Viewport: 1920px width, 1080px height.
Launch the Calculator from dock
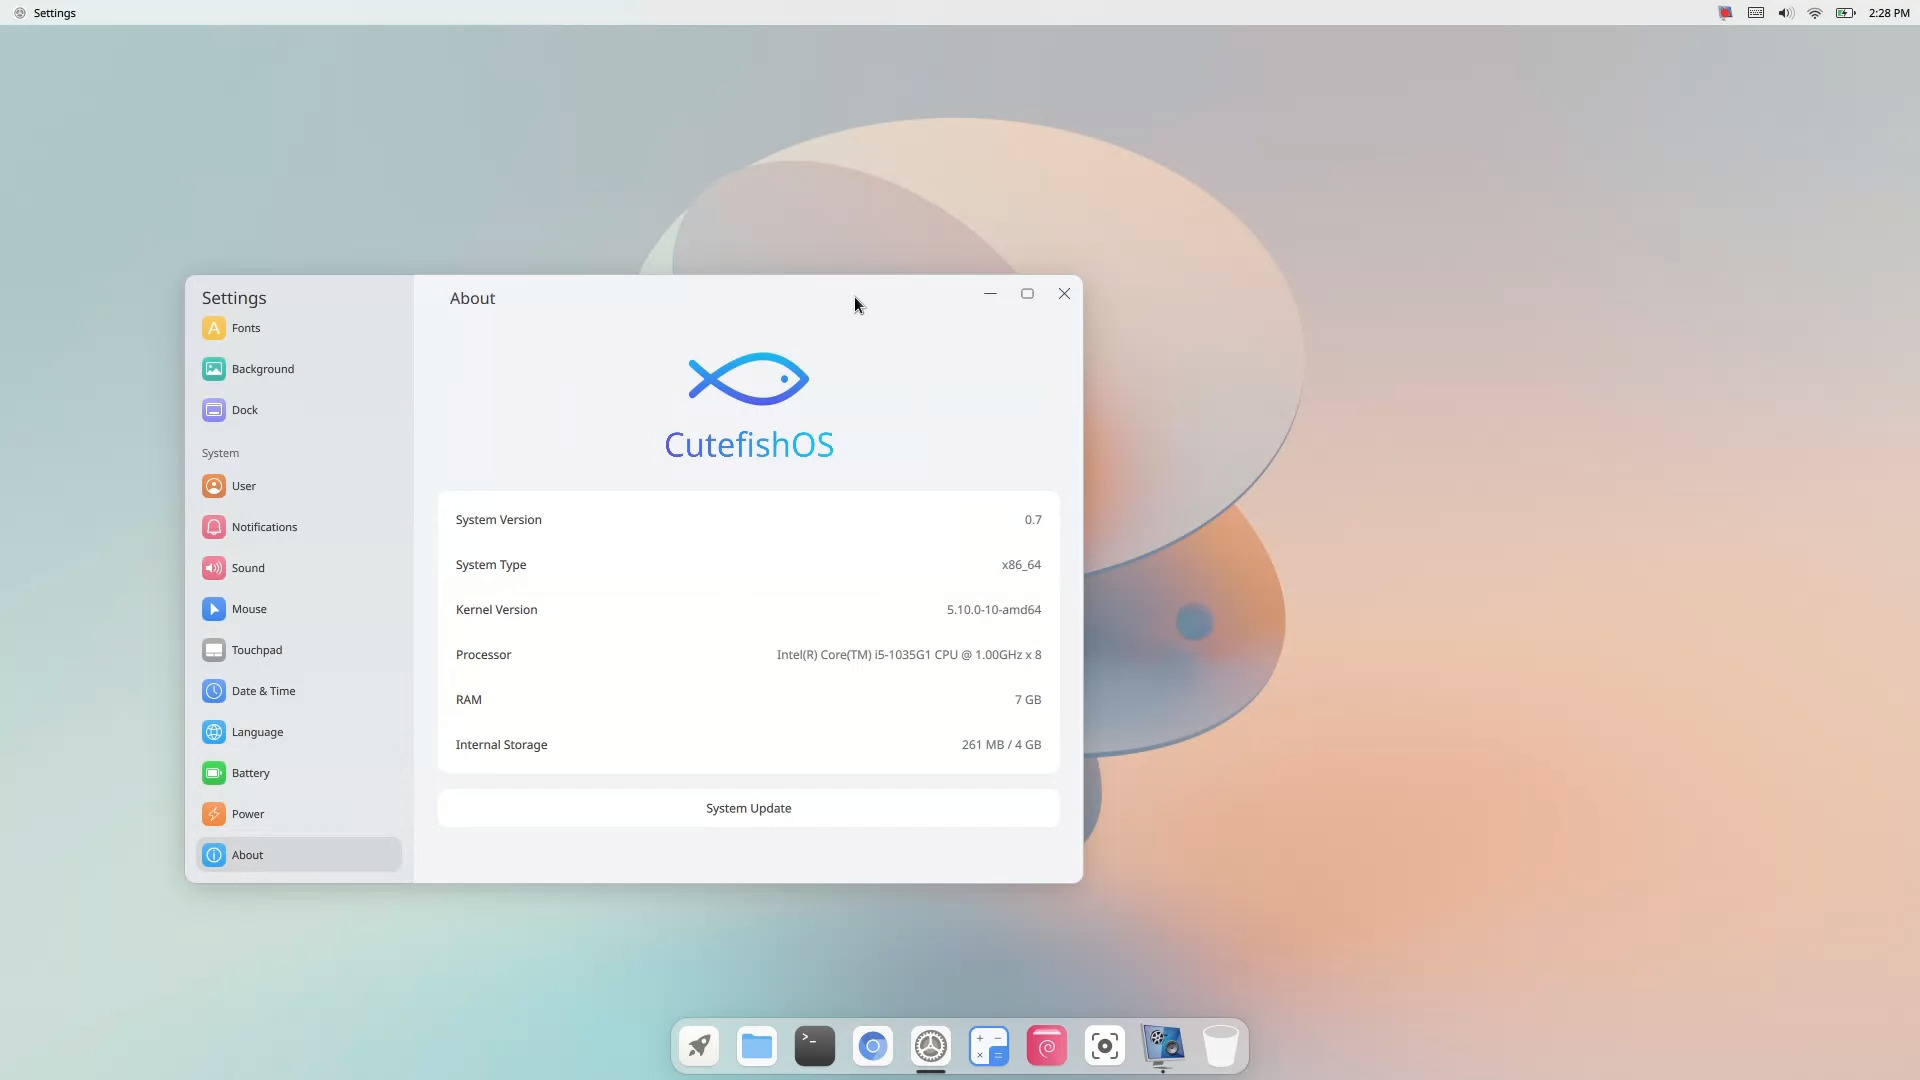click(x=989, y=1046)
